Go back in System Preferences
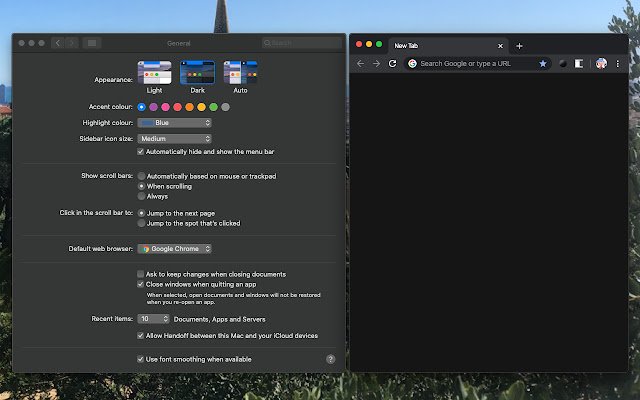The height and width of the screenshot is (400, 640). [x=58, y=43]
